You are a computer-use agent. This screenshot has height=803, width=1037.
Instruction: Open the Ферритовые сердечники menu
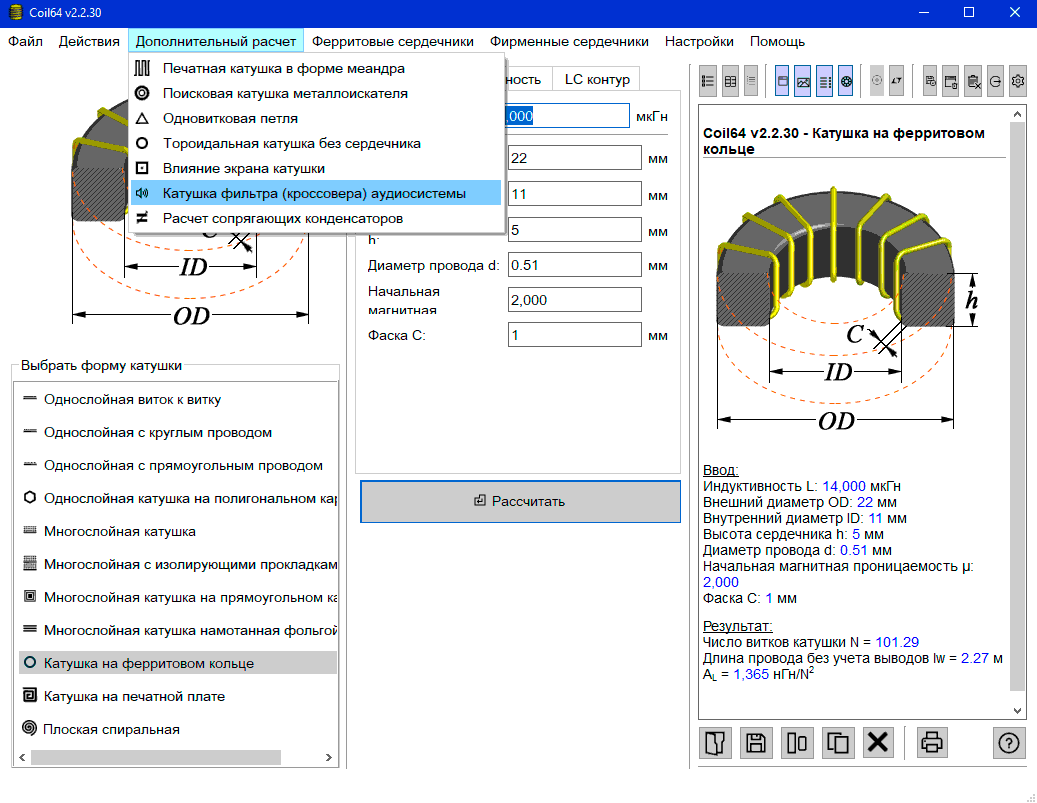(393, 41)
